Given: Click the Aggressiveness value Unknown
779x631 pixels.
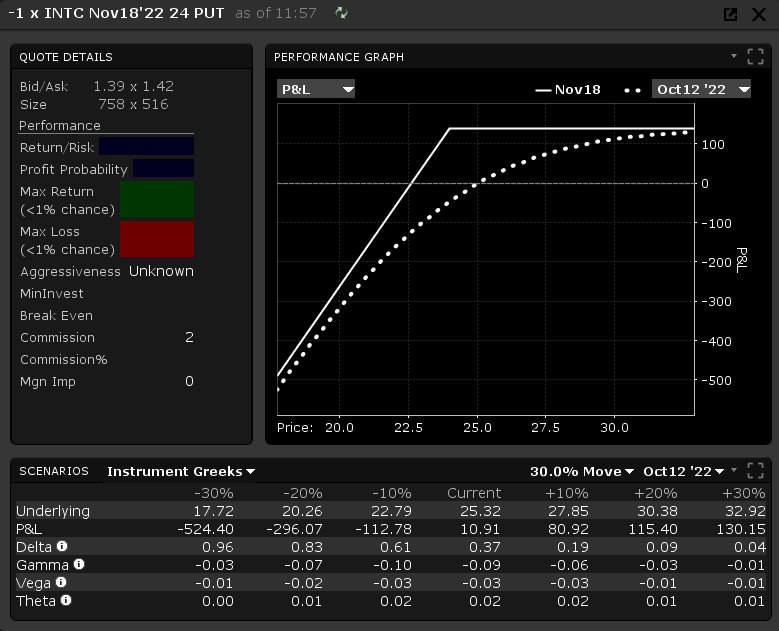Looking at the screenshot, I should pos(161,271).
